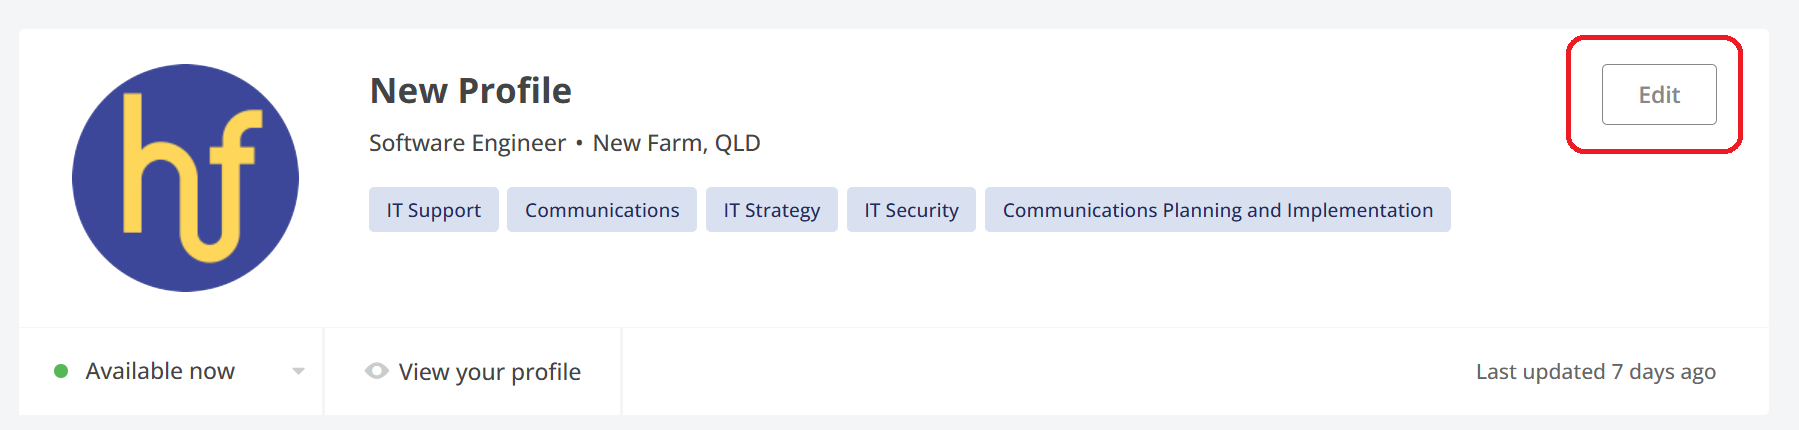
Task: Pick the IT Security skill tag
Action: pyautogui.click(x=911, y=210)
